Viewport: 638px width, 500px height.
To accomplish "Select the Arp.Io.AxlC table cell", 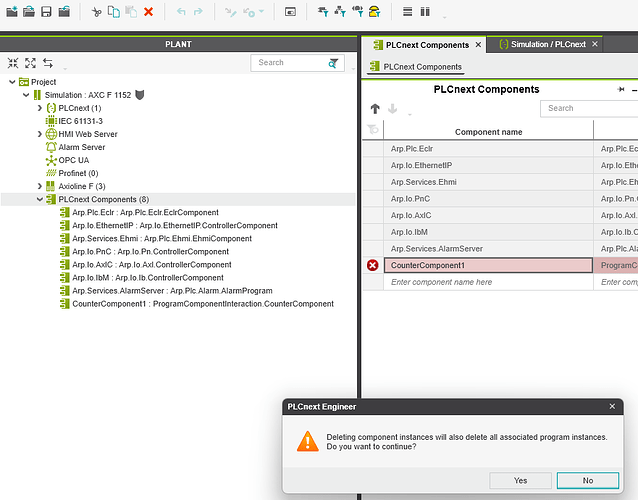I will coord(488,215).
